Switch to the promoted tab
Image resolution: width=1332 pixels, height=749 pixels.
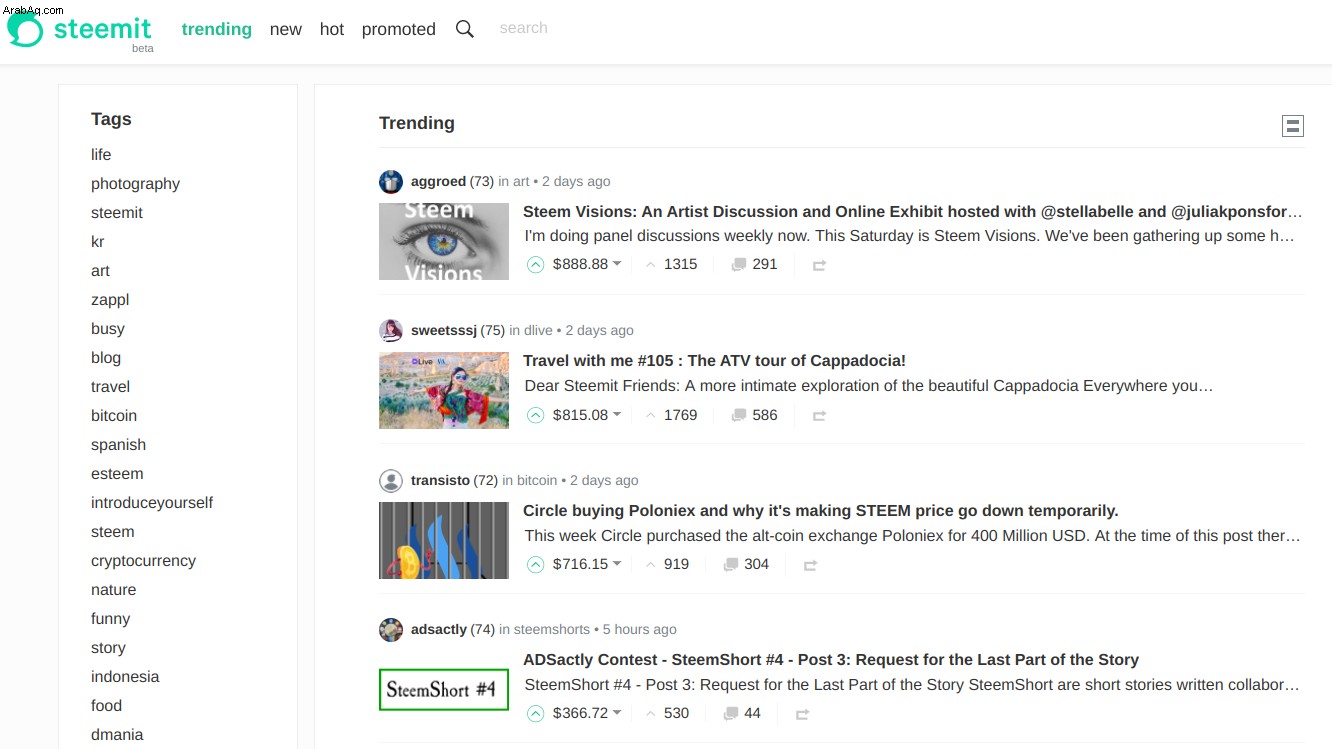point(399,29)
